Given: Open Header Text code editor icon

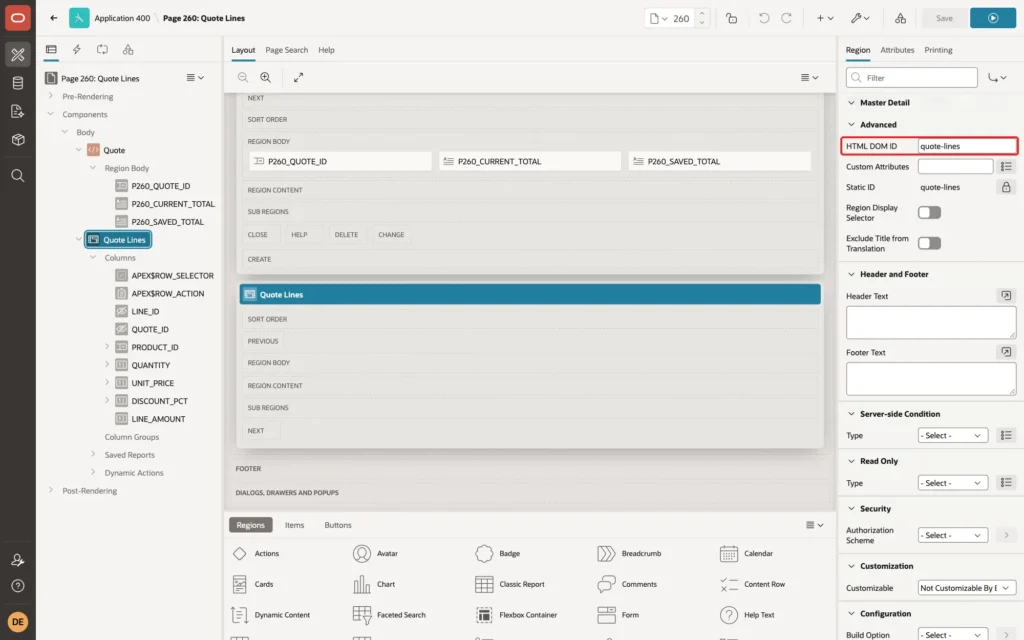Looking at the screenshot, I should click(x=1006, y=296).
